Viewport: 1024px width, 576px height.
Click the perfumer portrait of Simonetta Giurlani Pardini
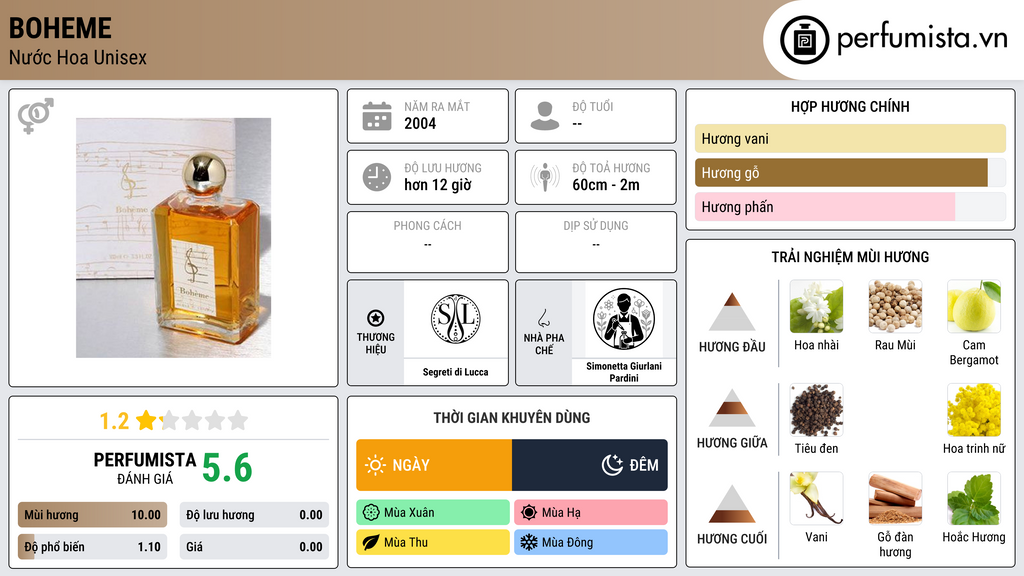click(x=624, y=319)
